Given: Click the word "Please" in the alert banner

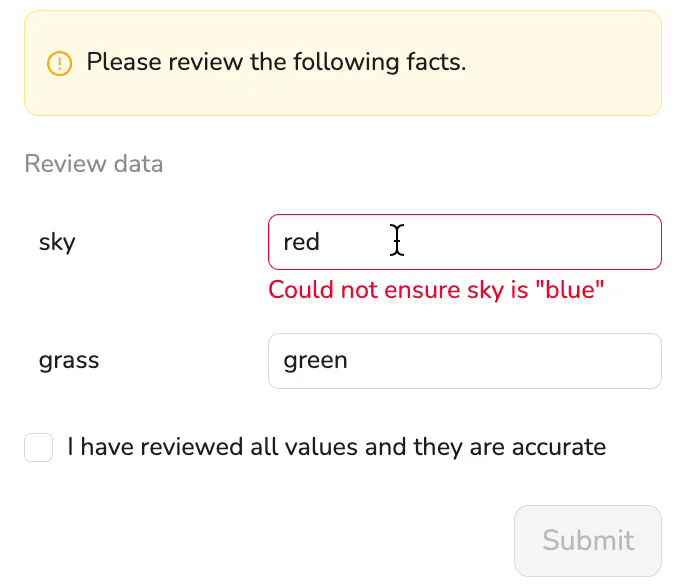Looking at the screenshot, I should tap(122, 62).
